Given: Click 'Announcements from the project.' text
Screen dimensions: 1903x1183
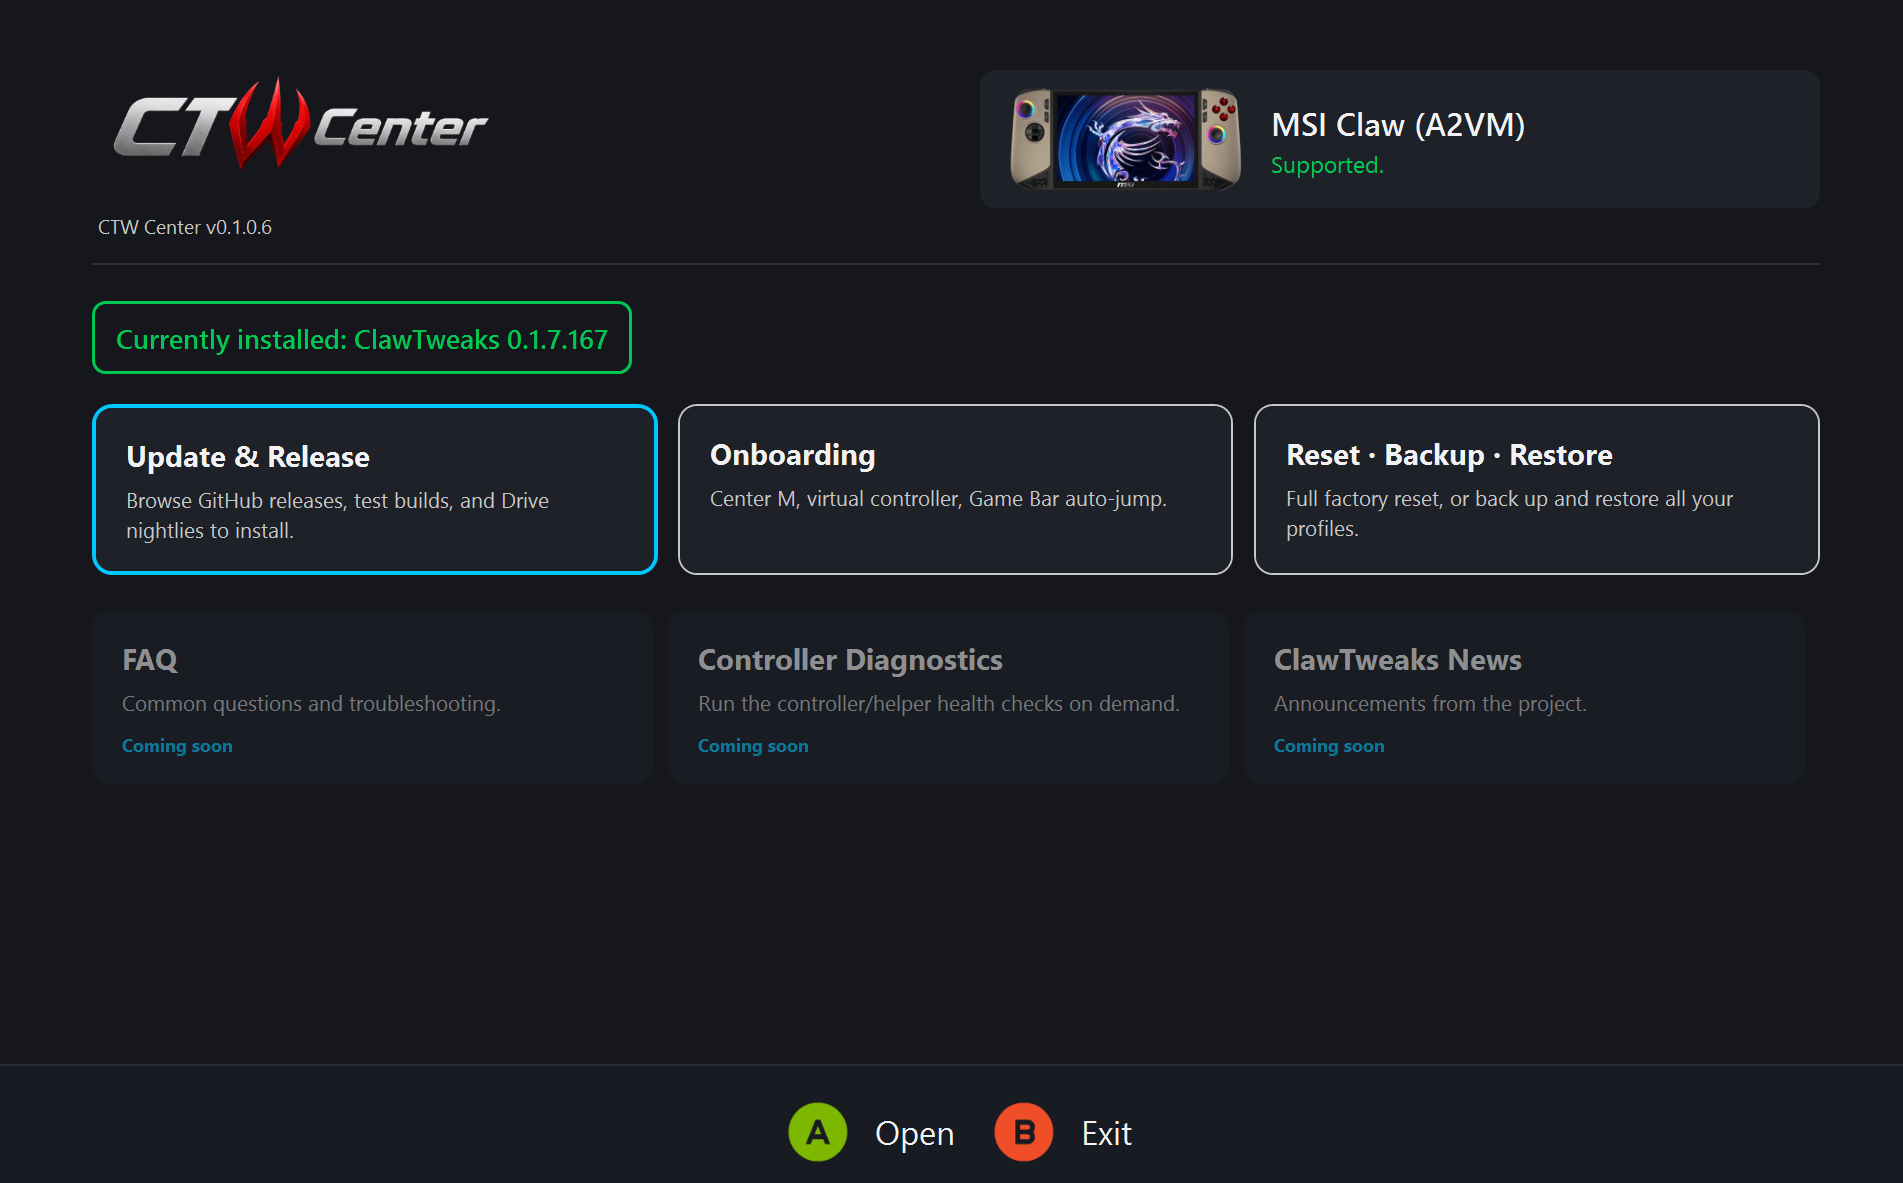Looking at the screenshot, I should pos(1430,704).
